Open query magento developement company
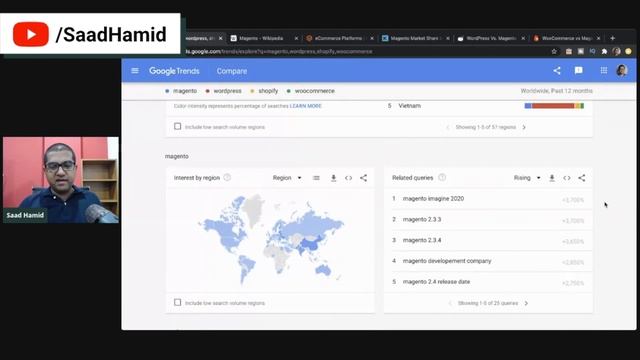 [x=447, y=261]
